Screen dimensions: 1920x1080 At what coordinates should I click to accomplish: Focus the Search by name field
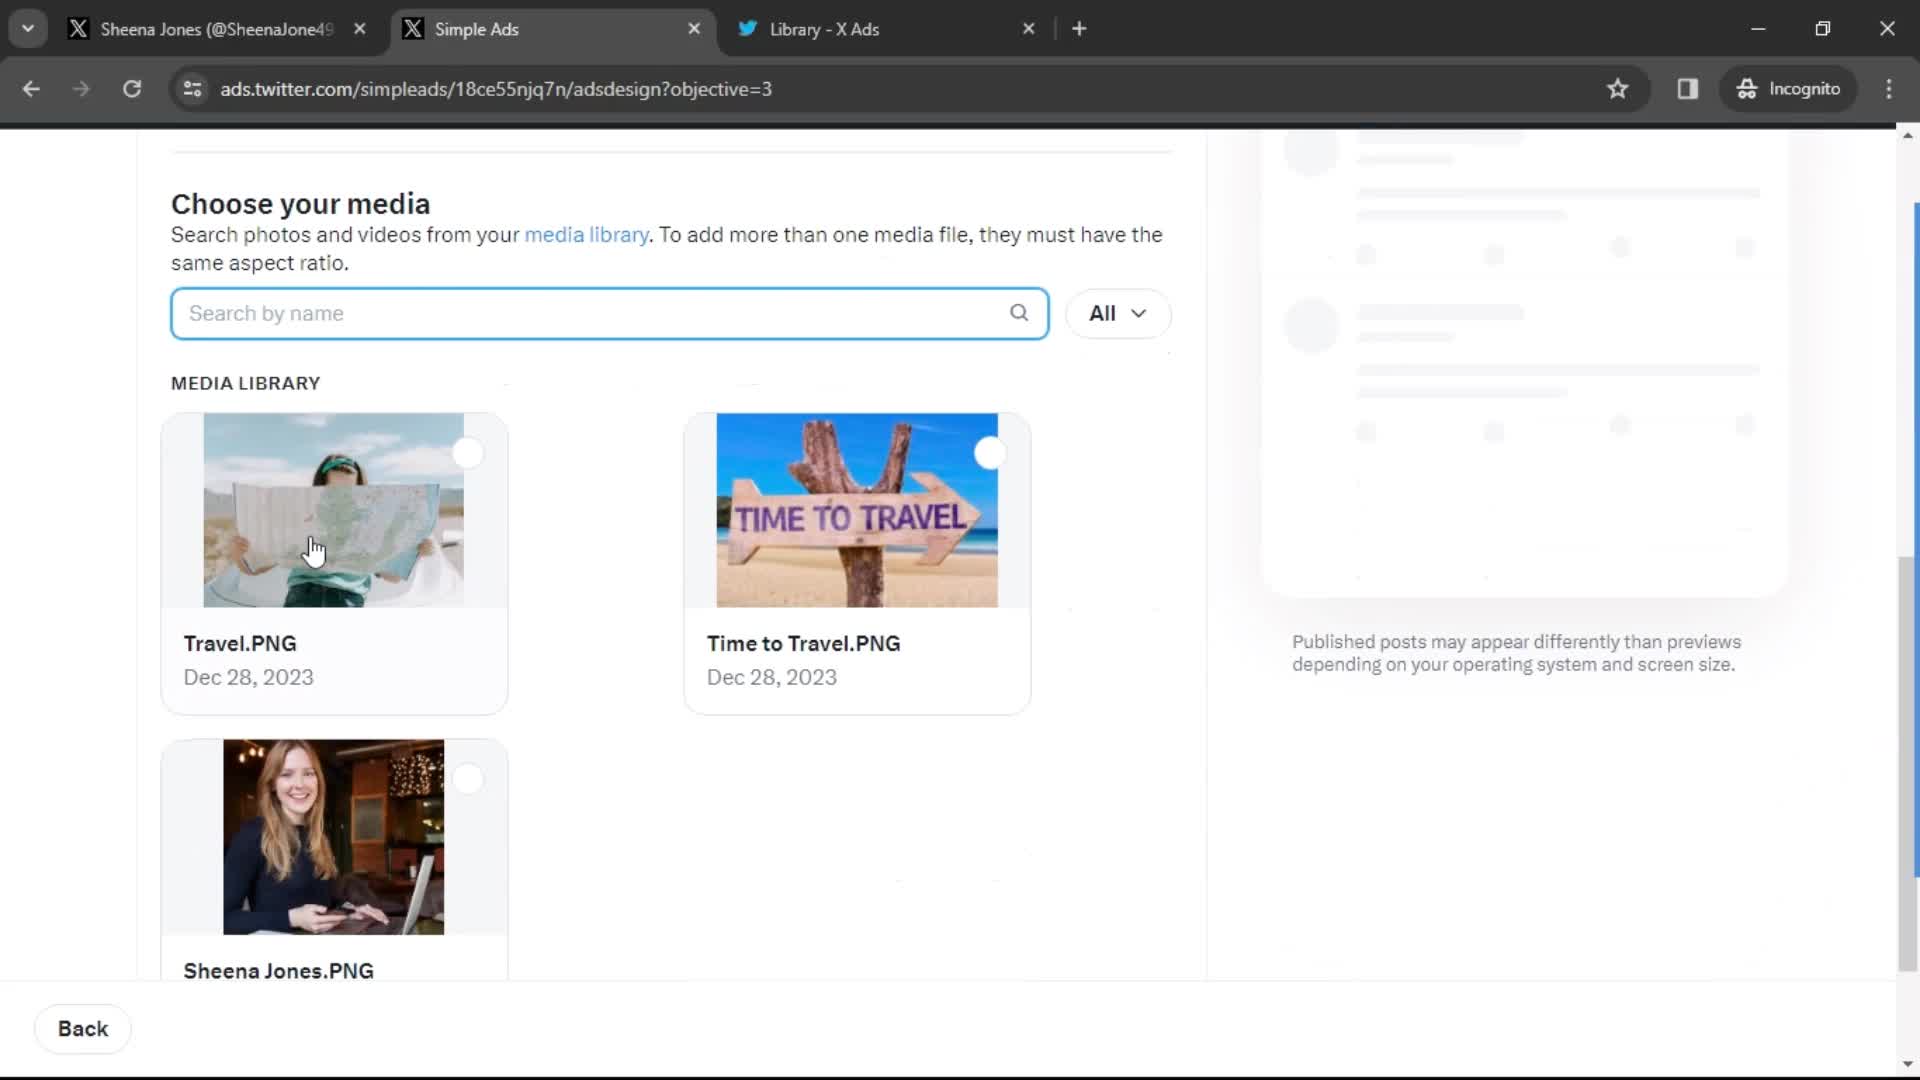click(610, 313)
